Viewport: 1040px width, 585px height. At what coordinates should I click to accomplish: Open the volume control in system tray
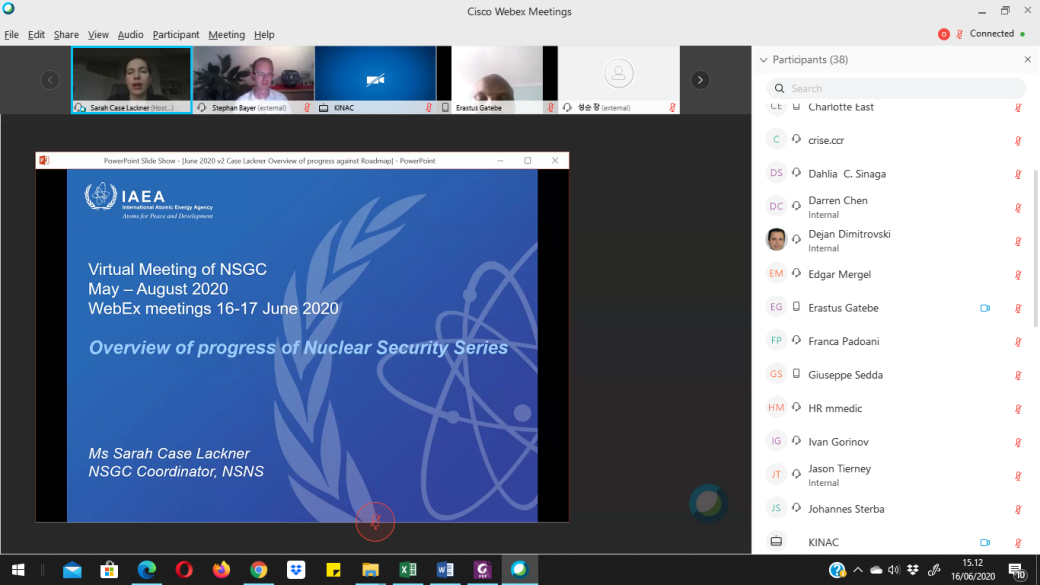point(894,570)
